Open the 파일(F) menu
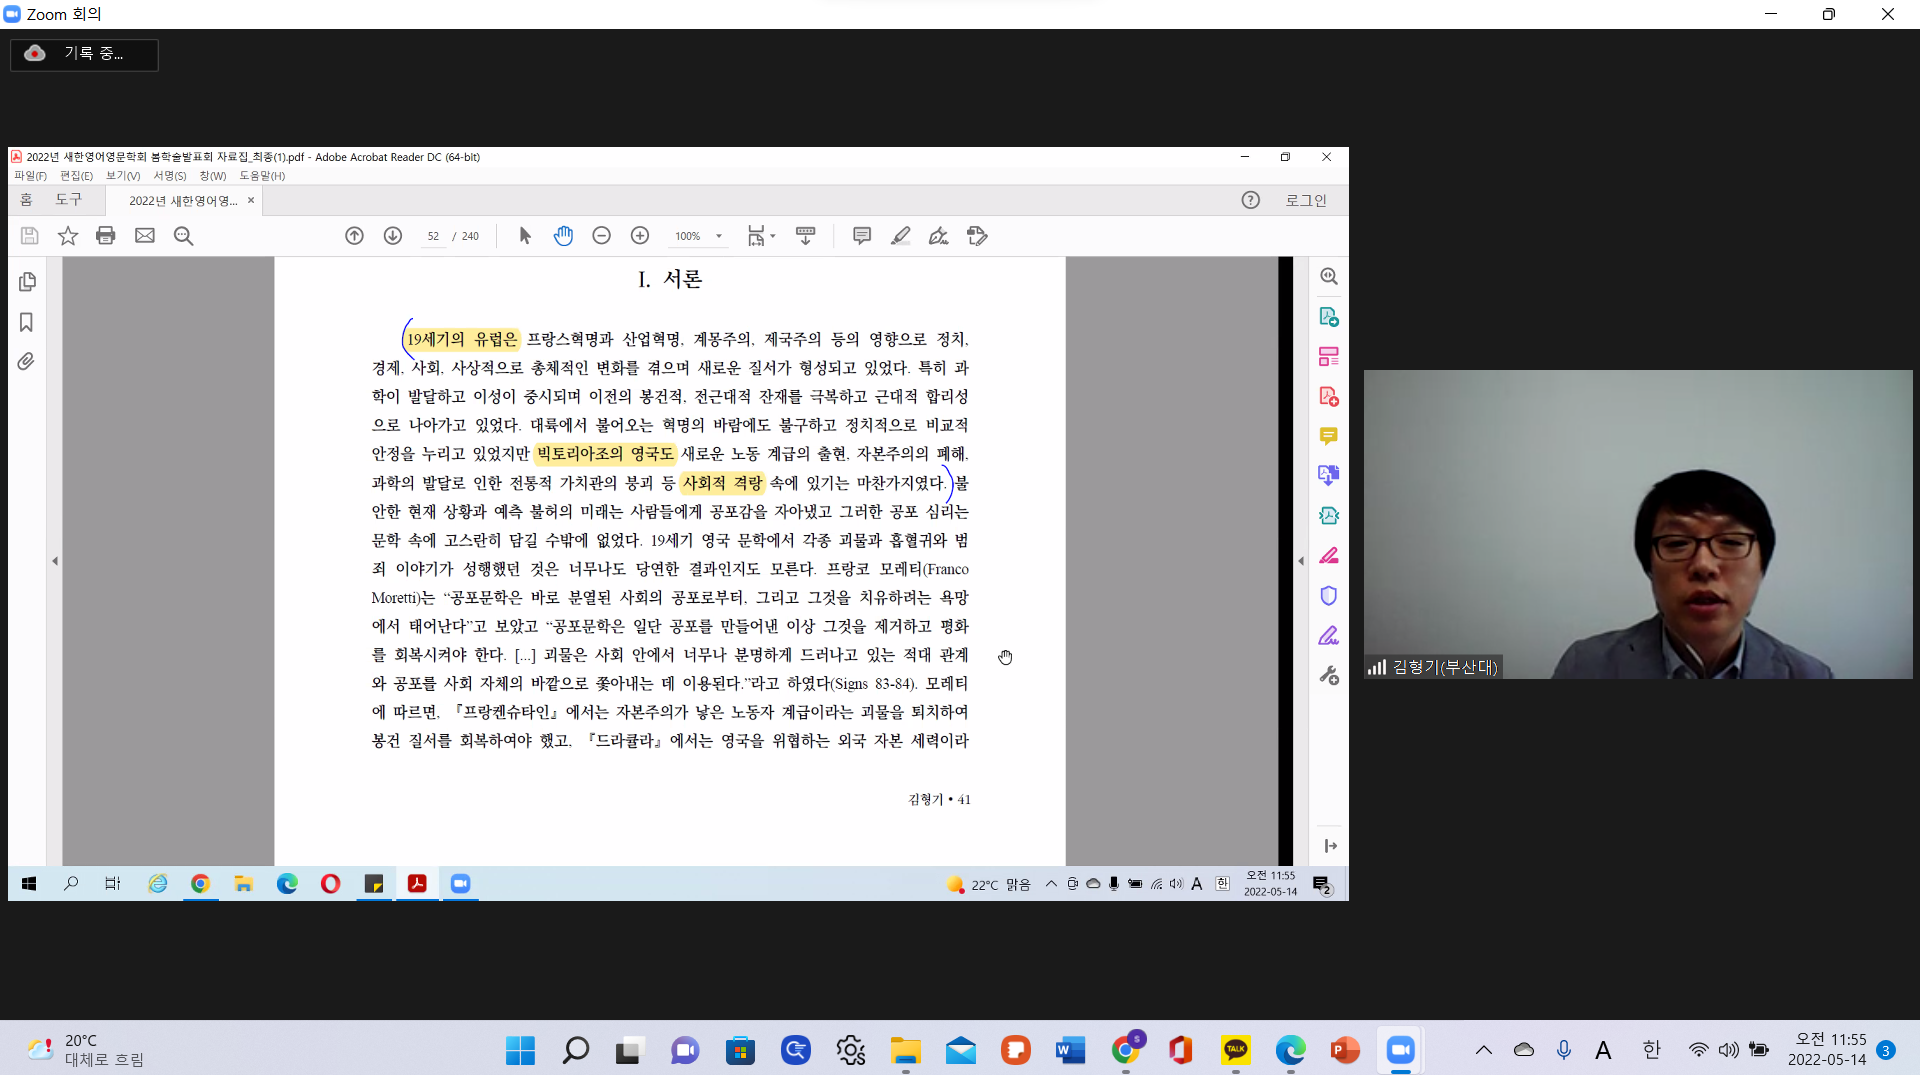 click(30, 176)
